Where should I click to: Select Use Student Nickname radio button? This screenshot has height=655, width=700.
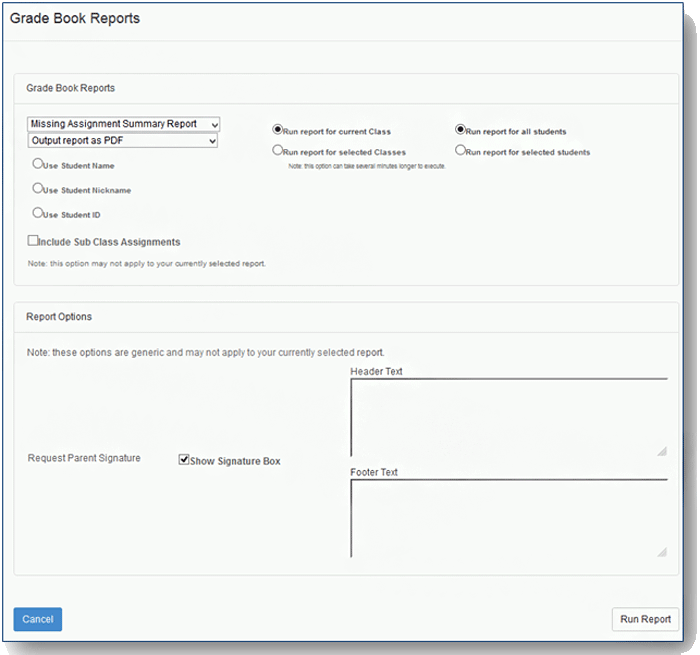point(38,188)
